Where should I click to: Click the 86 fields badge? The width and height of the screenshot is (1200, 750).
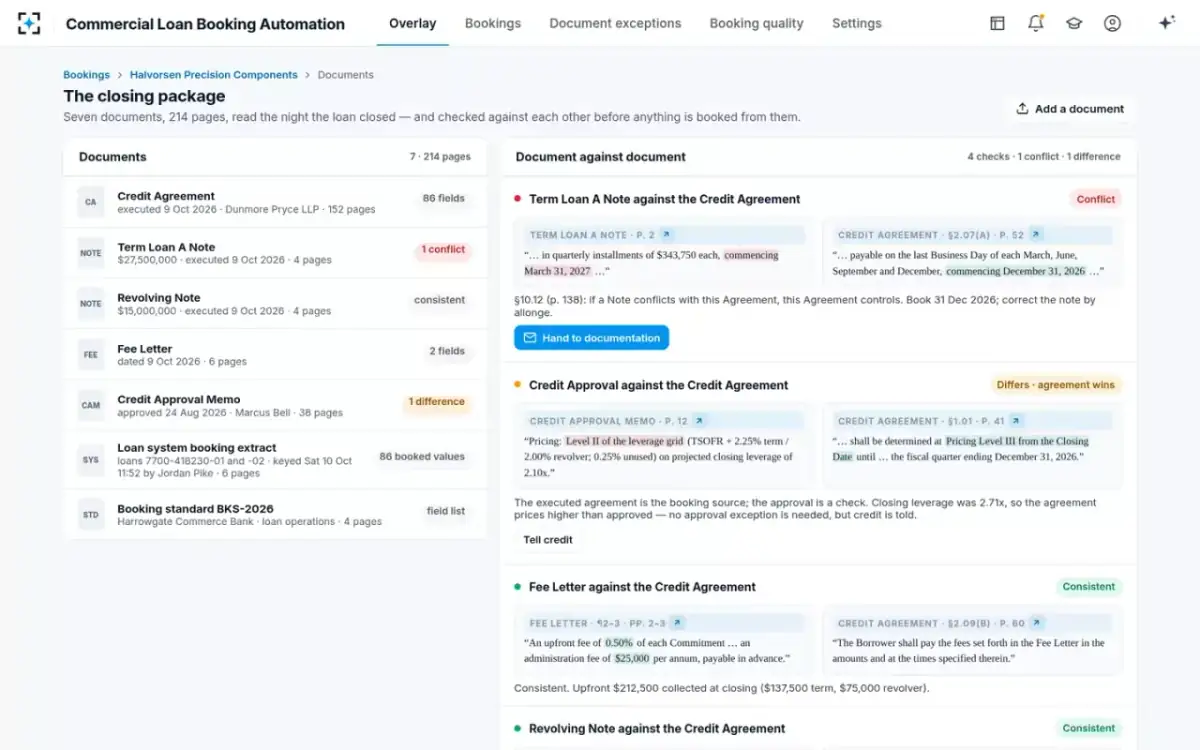tap(444, 198)
